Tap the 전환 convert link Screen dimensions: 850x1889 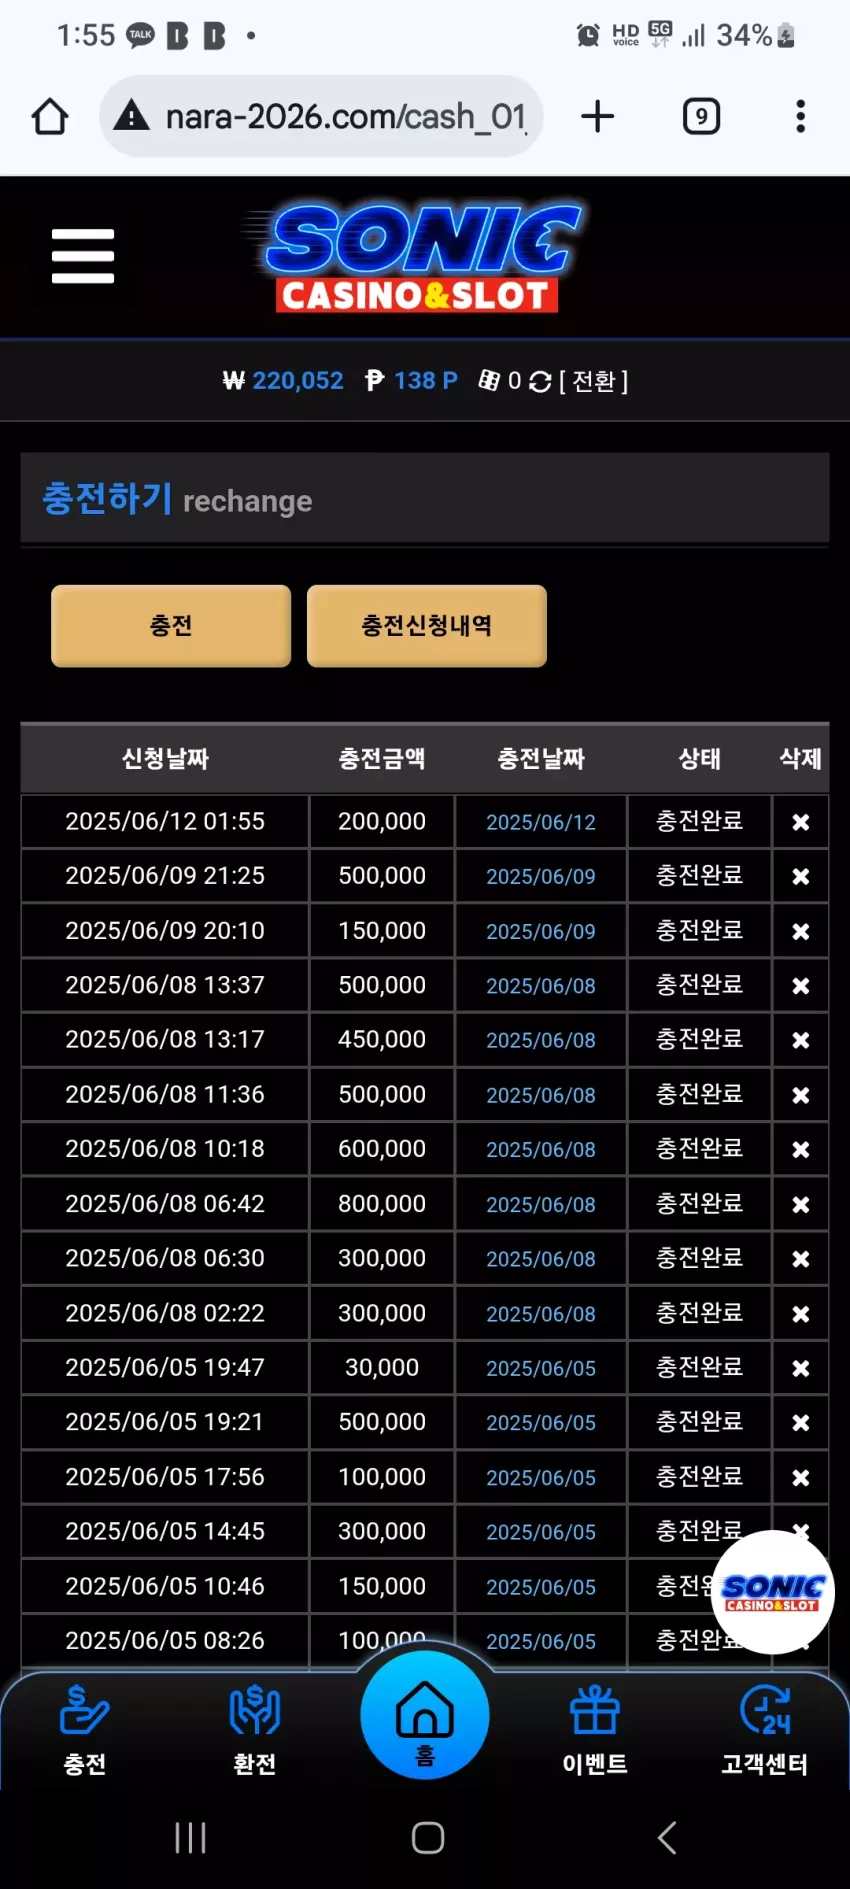click(x=594, y=381)
